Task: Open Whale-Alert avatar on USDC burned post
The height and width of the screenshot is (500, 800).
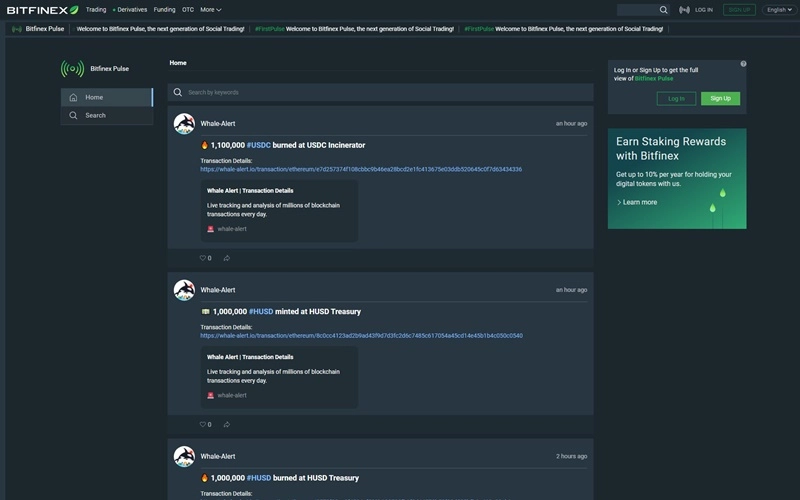Action: point(184,123)
